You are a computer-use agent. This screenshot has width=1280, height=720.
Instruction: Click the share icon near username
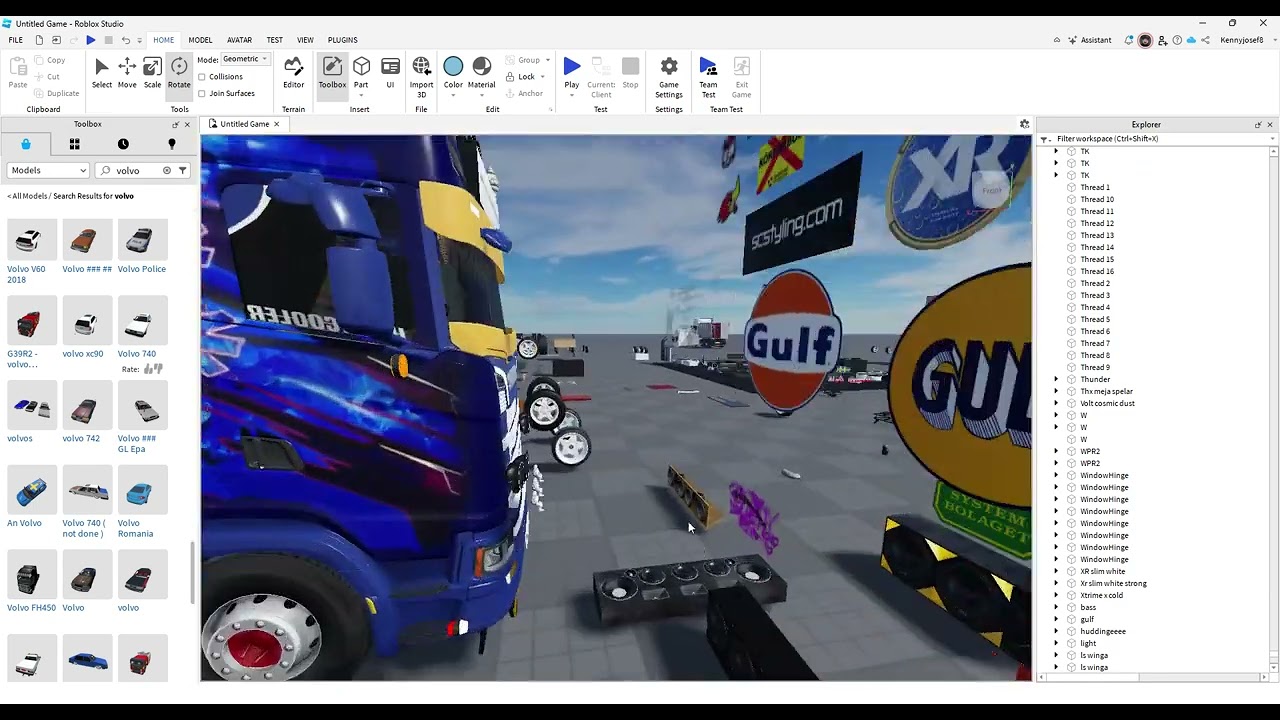1206,40
